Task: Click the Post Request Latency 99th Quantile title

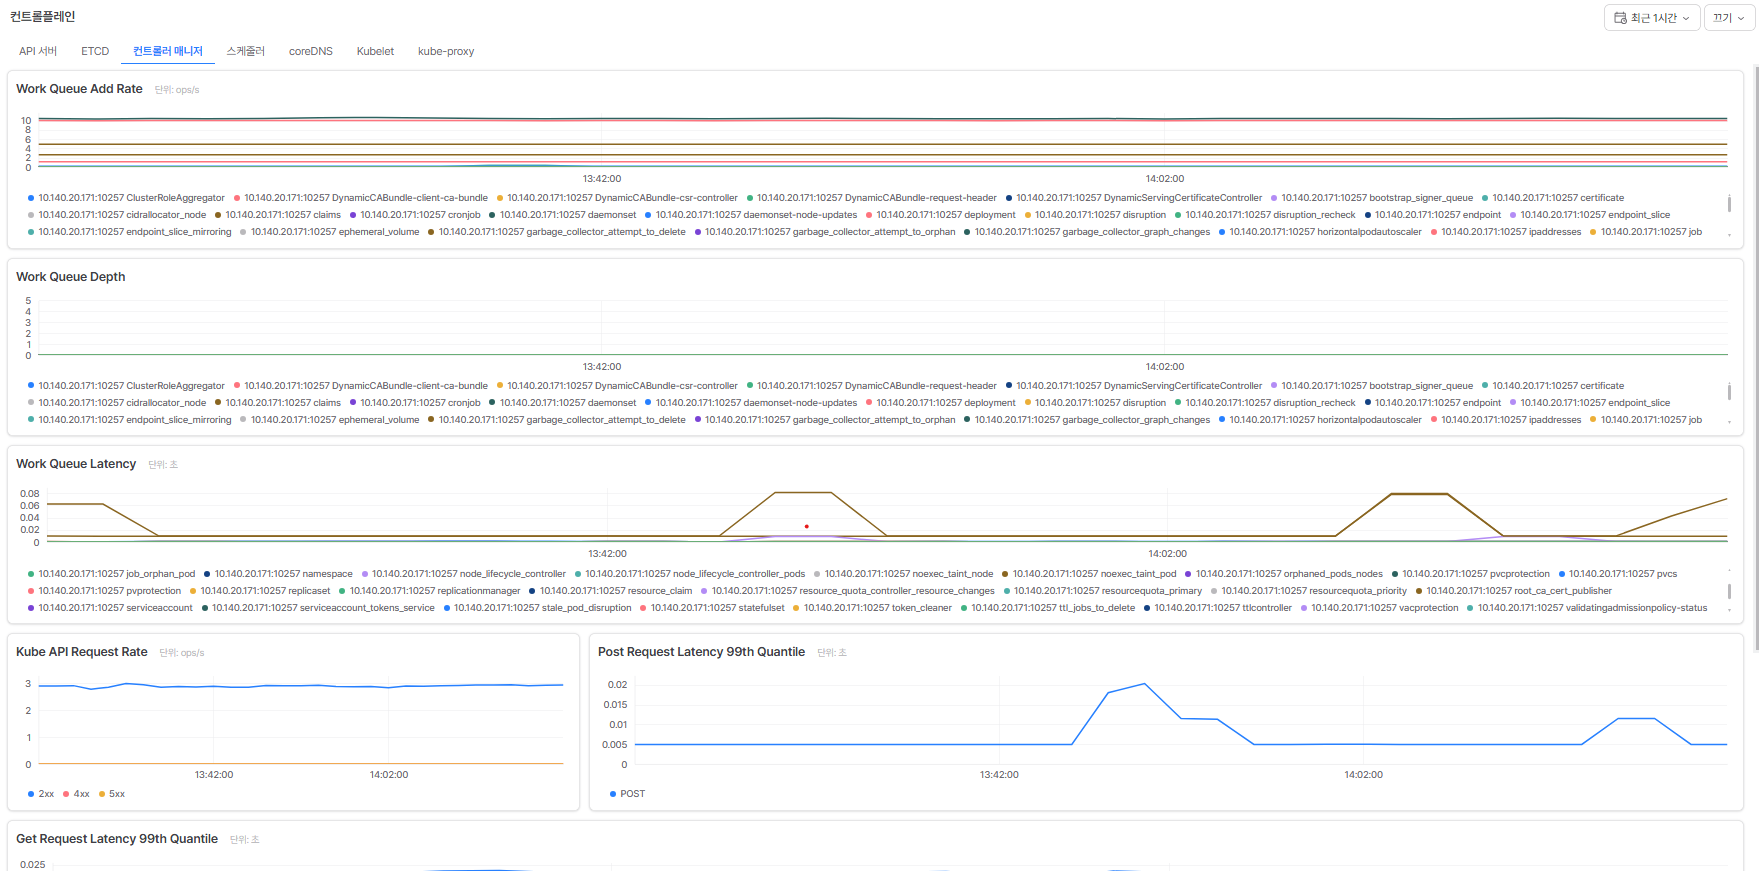Action: (701, 652)
